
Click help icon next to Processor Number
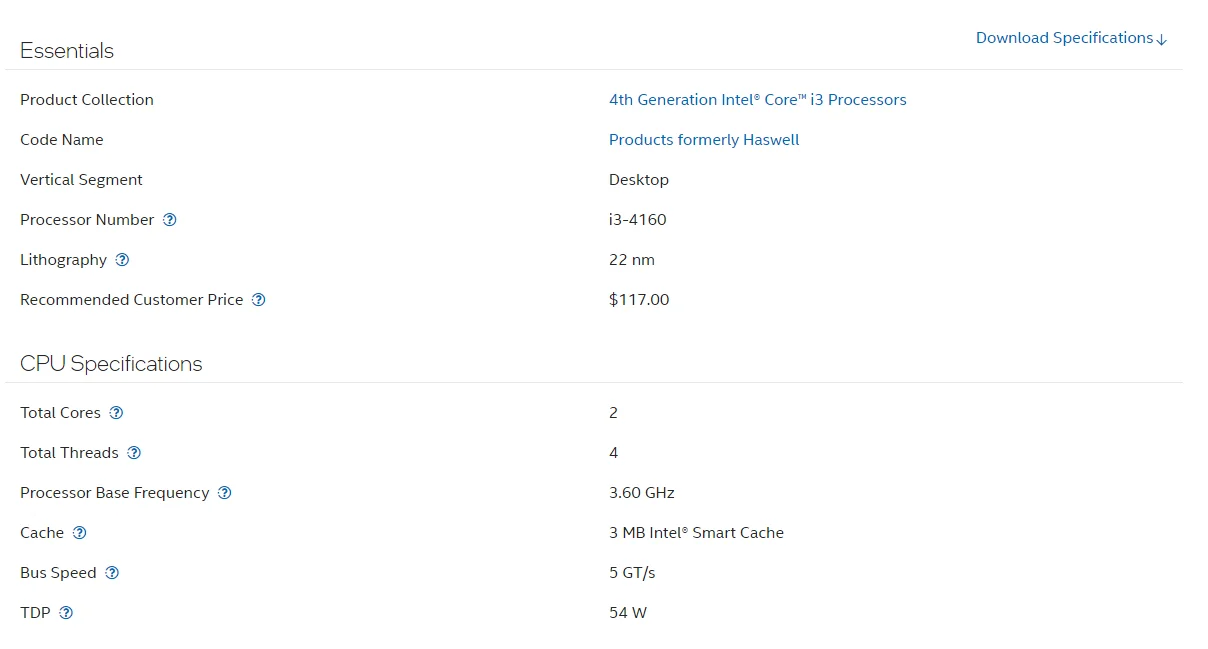tap(170, 220)
